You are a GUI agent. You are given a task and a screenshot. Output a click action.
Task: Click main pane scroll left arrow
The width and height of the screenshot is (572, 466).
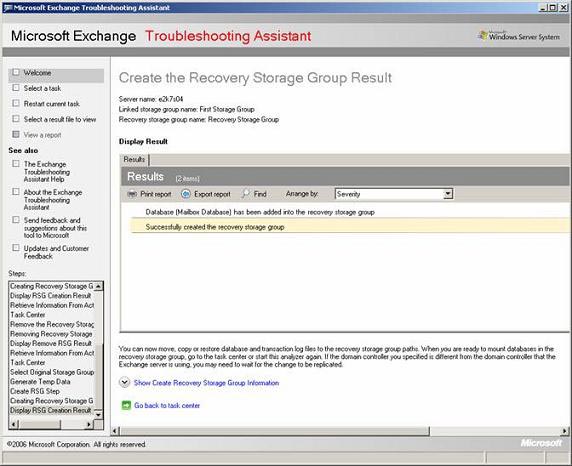115,431
